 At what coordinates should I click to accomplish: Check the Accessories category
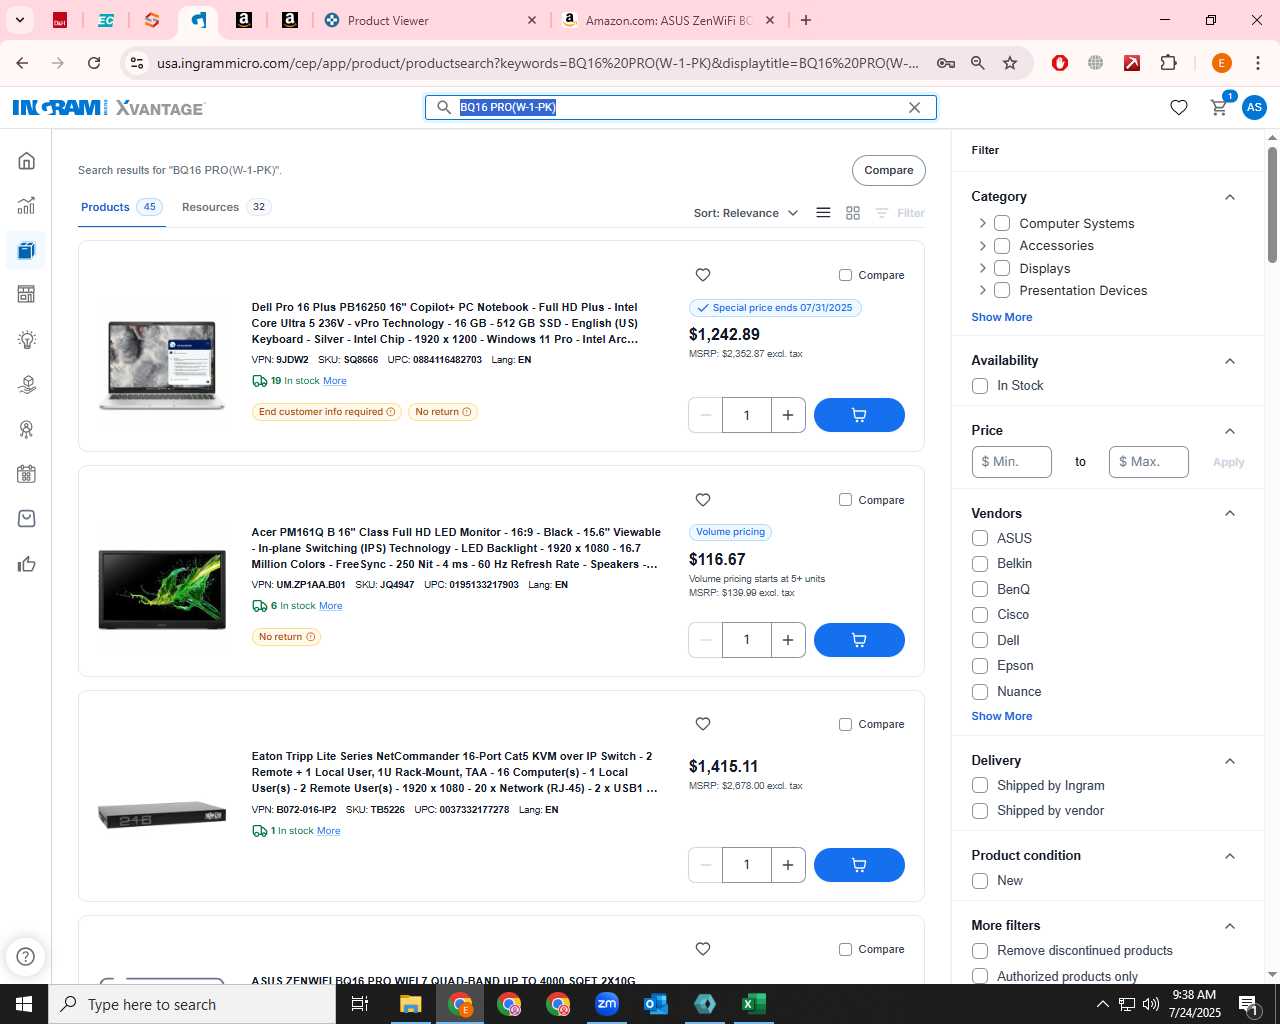point(1002,246)
